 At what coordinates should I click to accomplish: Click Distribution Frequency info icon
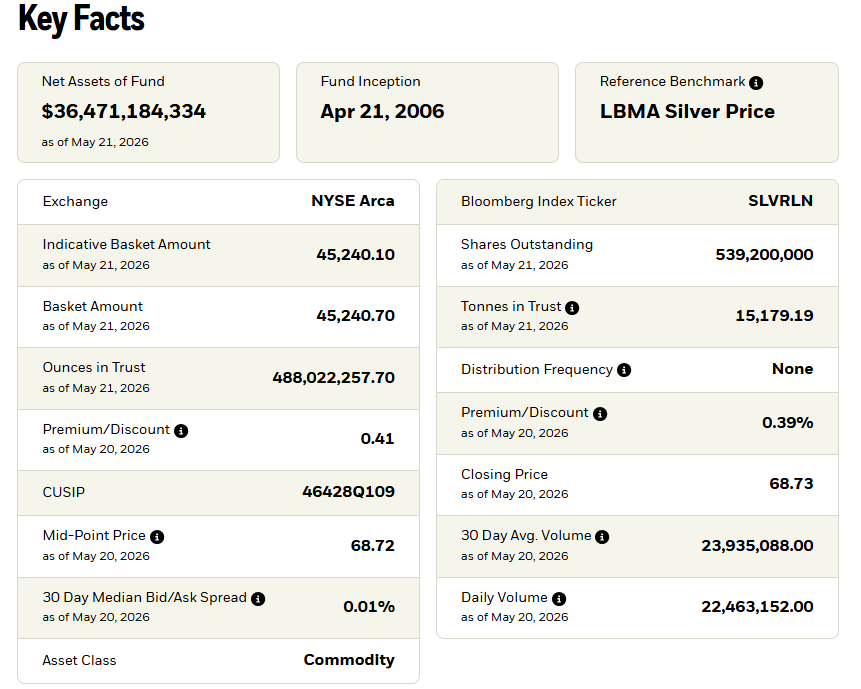(x=624, y=370)
